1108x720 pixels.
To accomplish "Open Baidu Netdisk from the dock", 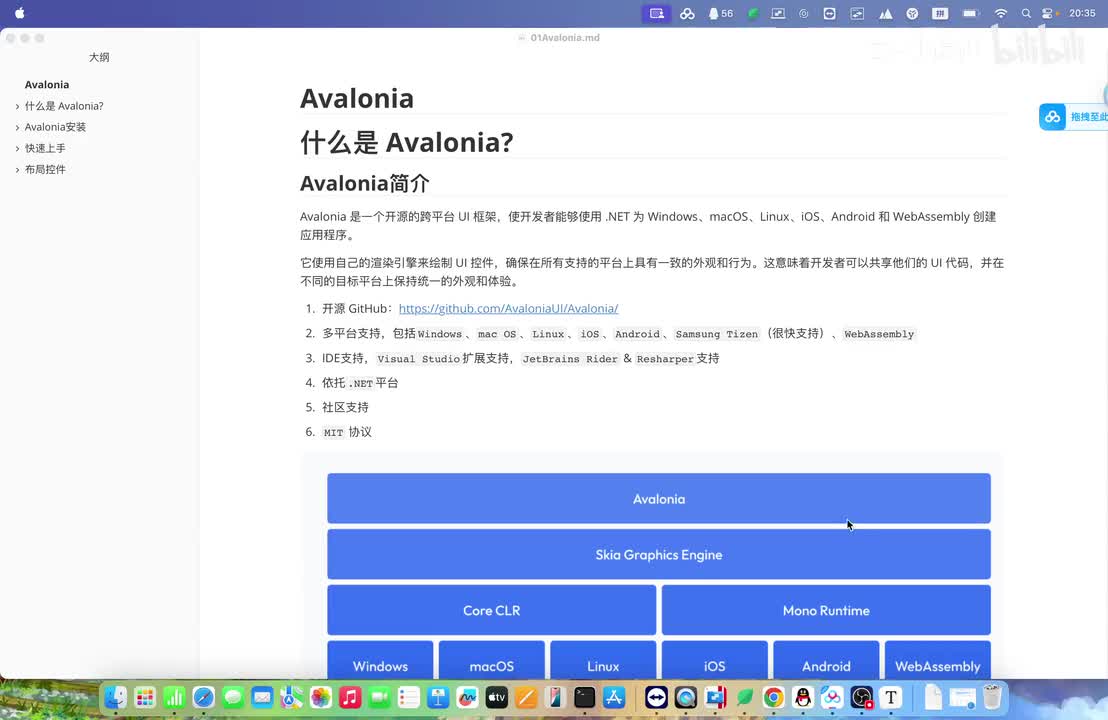I will [x=832, y=698].
